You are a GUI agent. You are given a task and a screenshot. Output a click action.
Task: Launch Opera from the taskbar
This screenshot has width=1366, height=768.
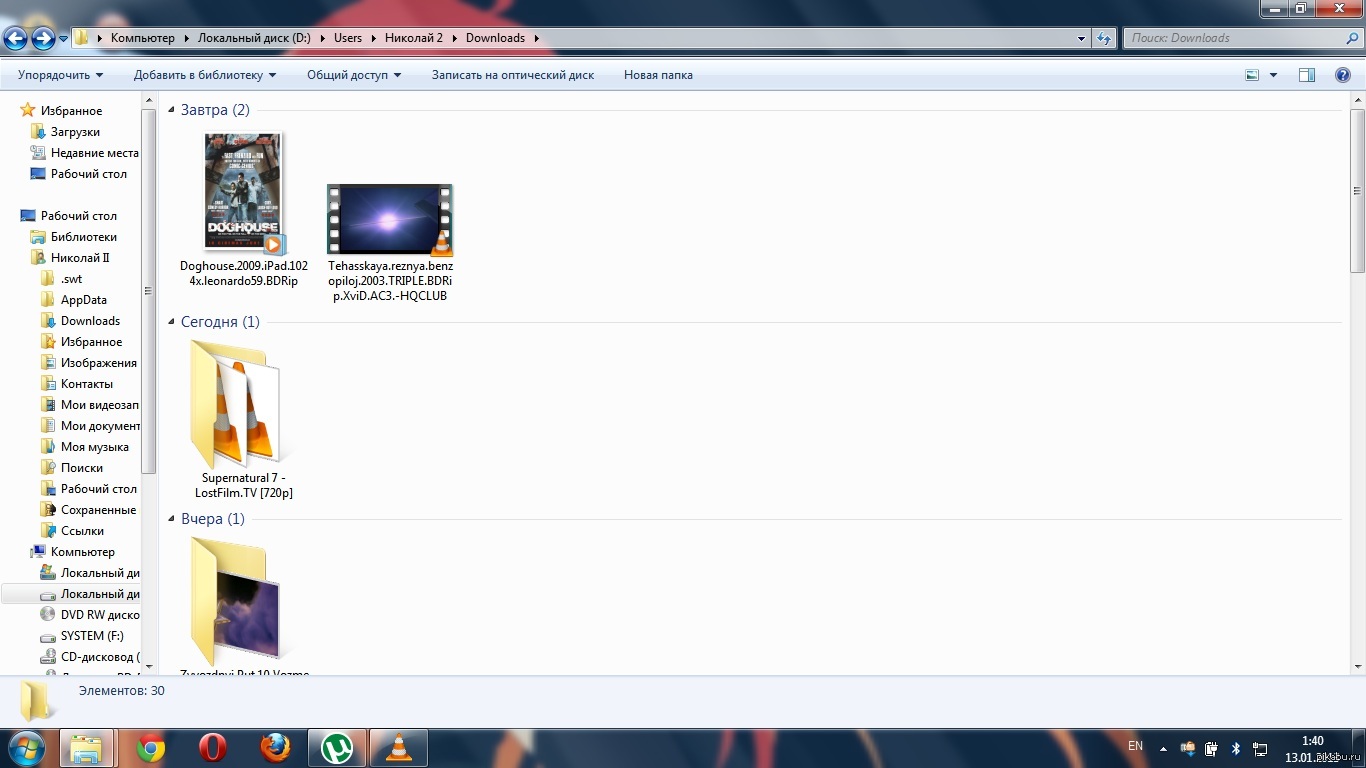point(212,748)
